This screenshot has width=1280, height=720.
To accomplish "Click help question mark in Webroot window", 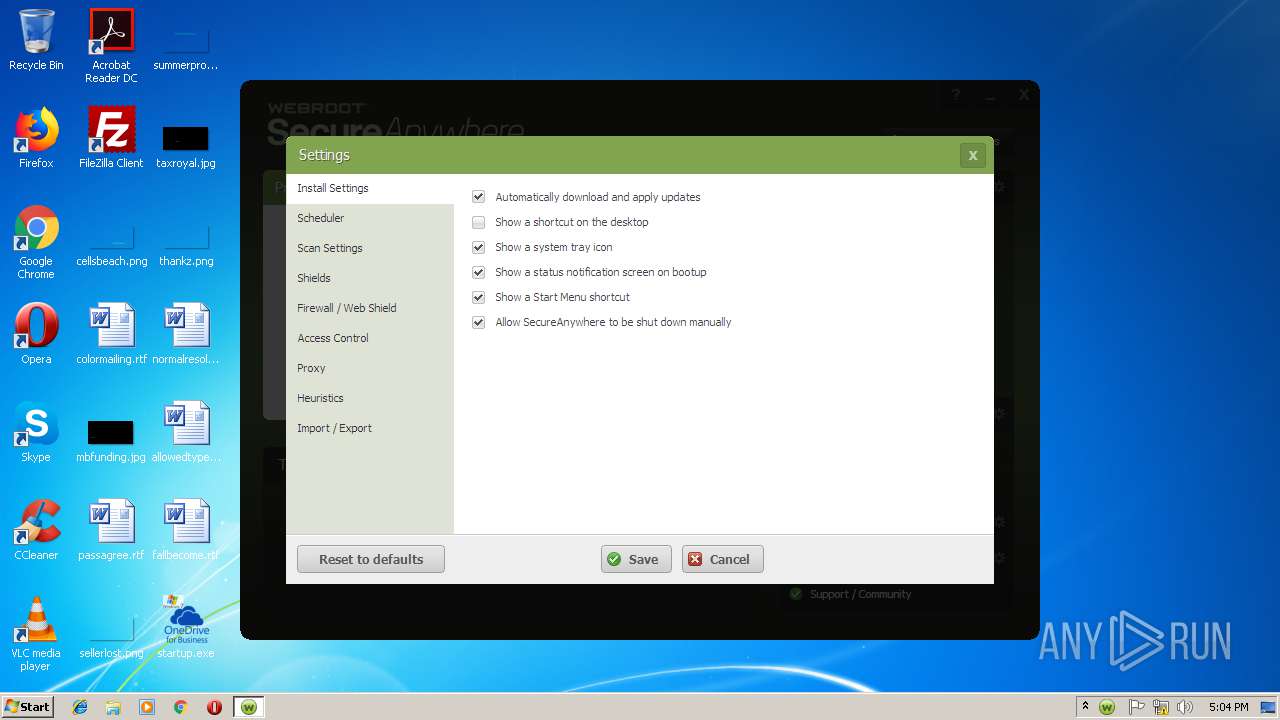I will click(x=956, y=96).
